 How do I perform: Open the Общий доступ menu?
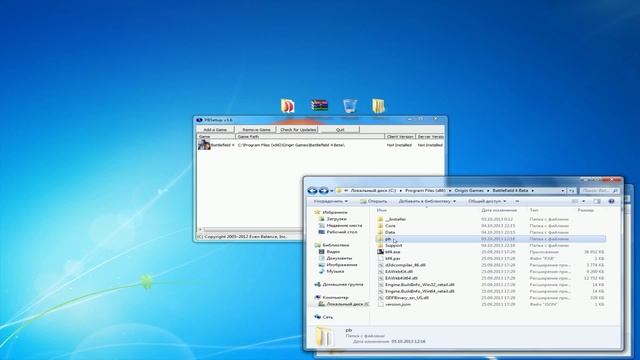tap(487, 201)
